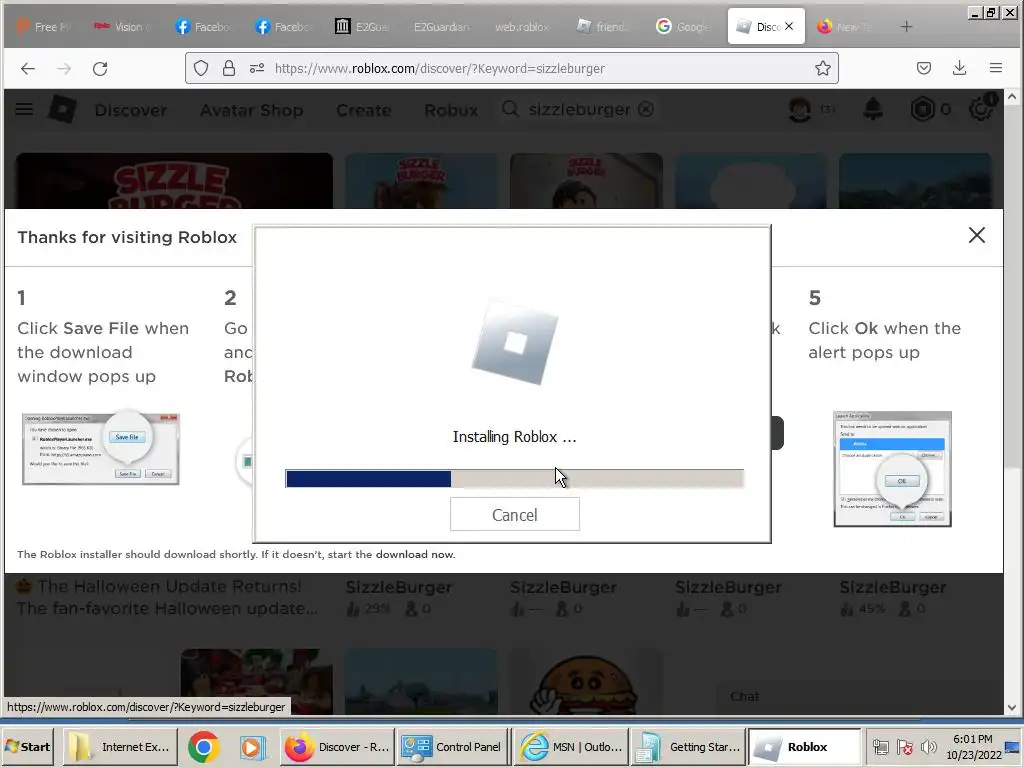Switch to the friend tab
The height and width of the screenshot is (768, 1024).
tap(602, 27)
